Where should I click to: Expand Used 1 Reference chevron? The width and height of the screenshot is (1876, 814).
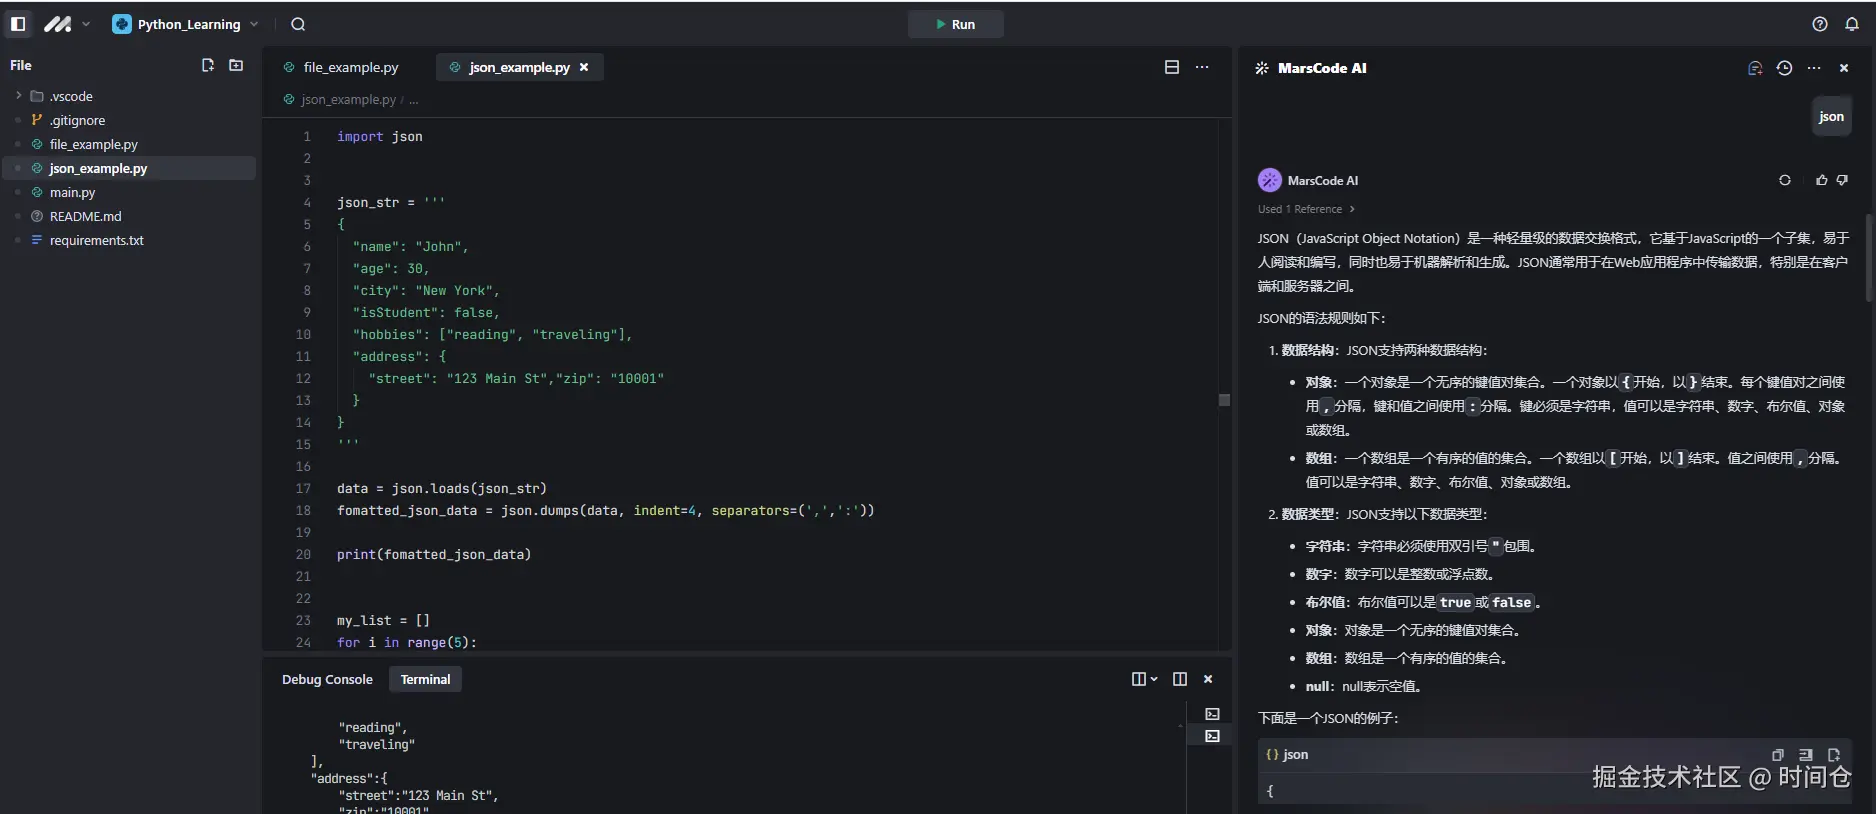[1352, 209]
